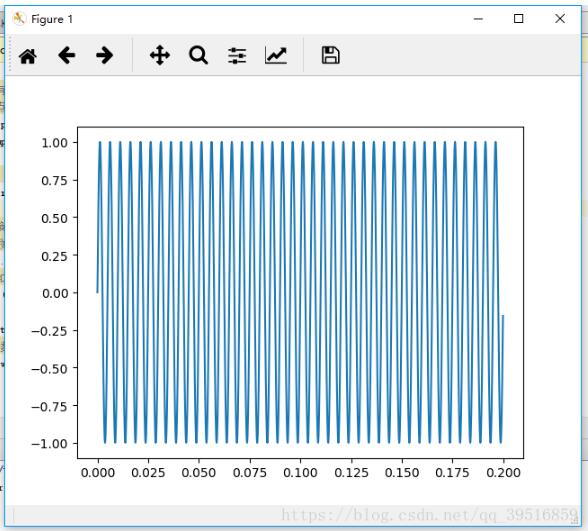
Task: Click the x-axis label 0.100
Action: click(x=300, y=472)
